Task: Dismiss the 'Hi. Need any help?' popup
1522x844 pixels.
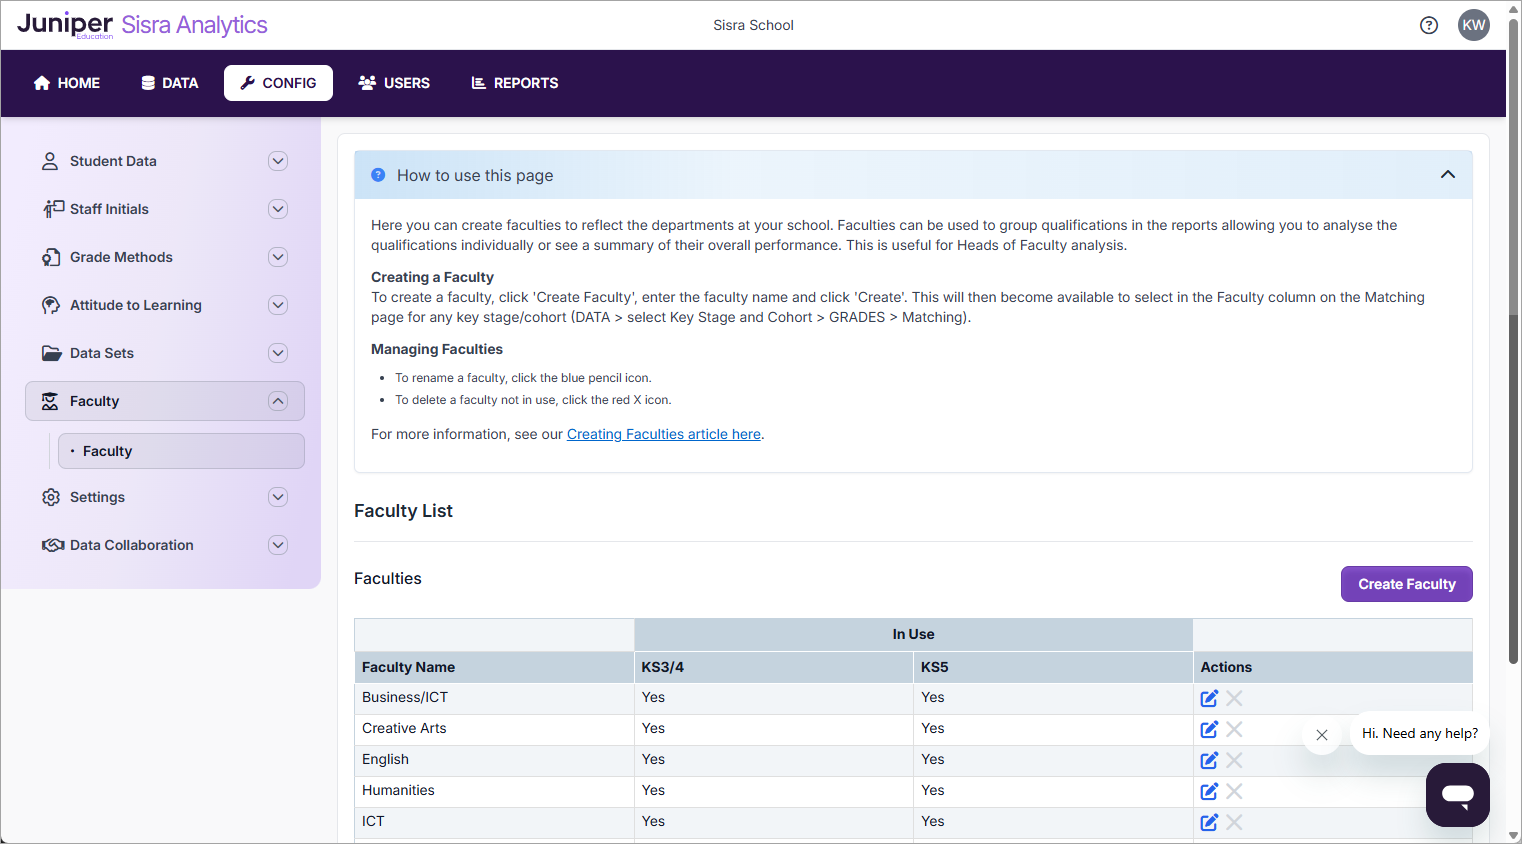Action: [x=1322, y=735]
